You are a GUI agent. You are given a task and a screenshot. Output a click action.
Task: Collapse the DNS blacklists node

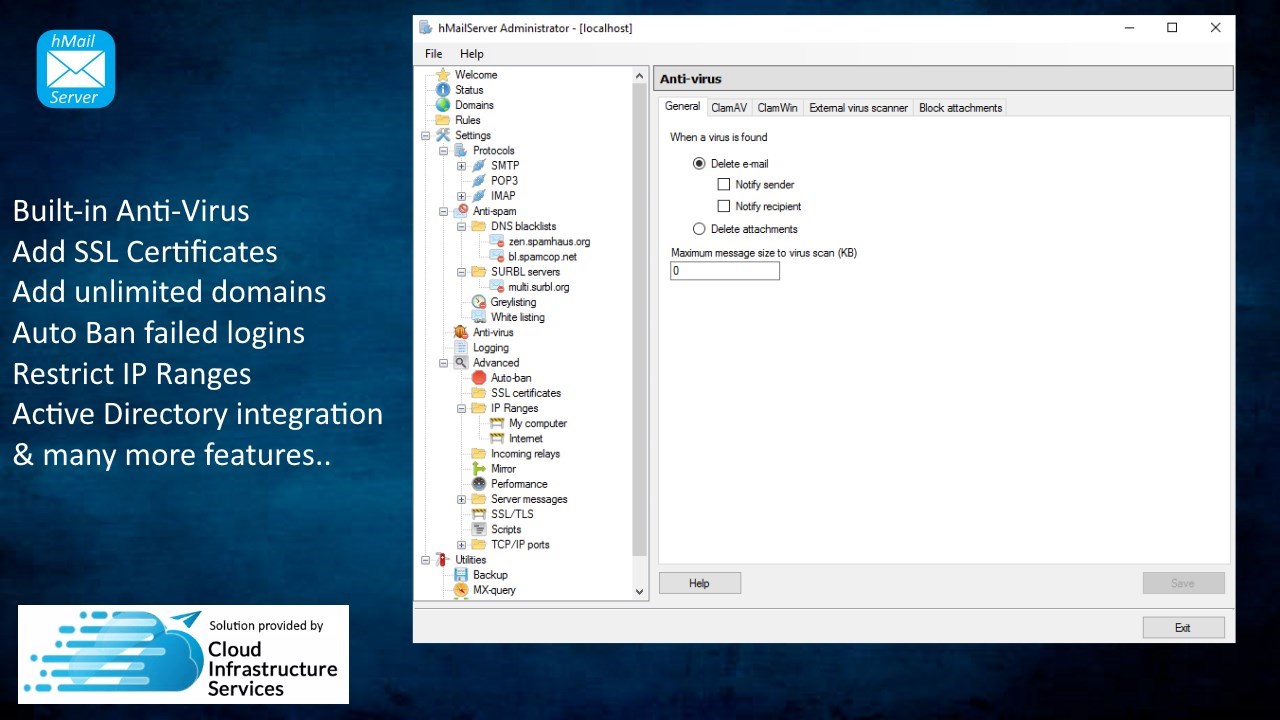(461, 227)
